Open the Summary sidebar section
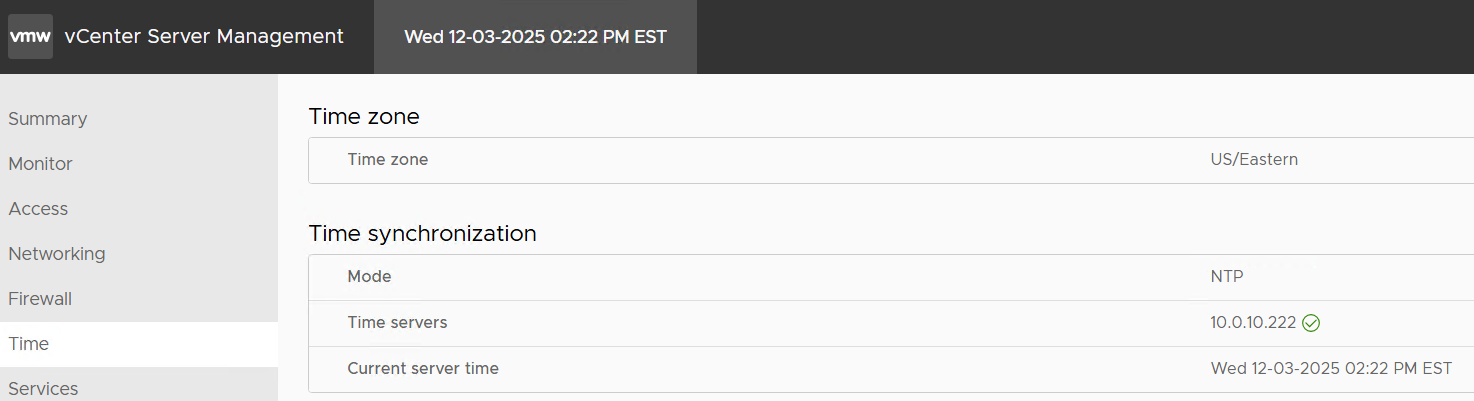The width and height of the screenshot is (1474, 401). pyautogui.click(x=48, y=119)
